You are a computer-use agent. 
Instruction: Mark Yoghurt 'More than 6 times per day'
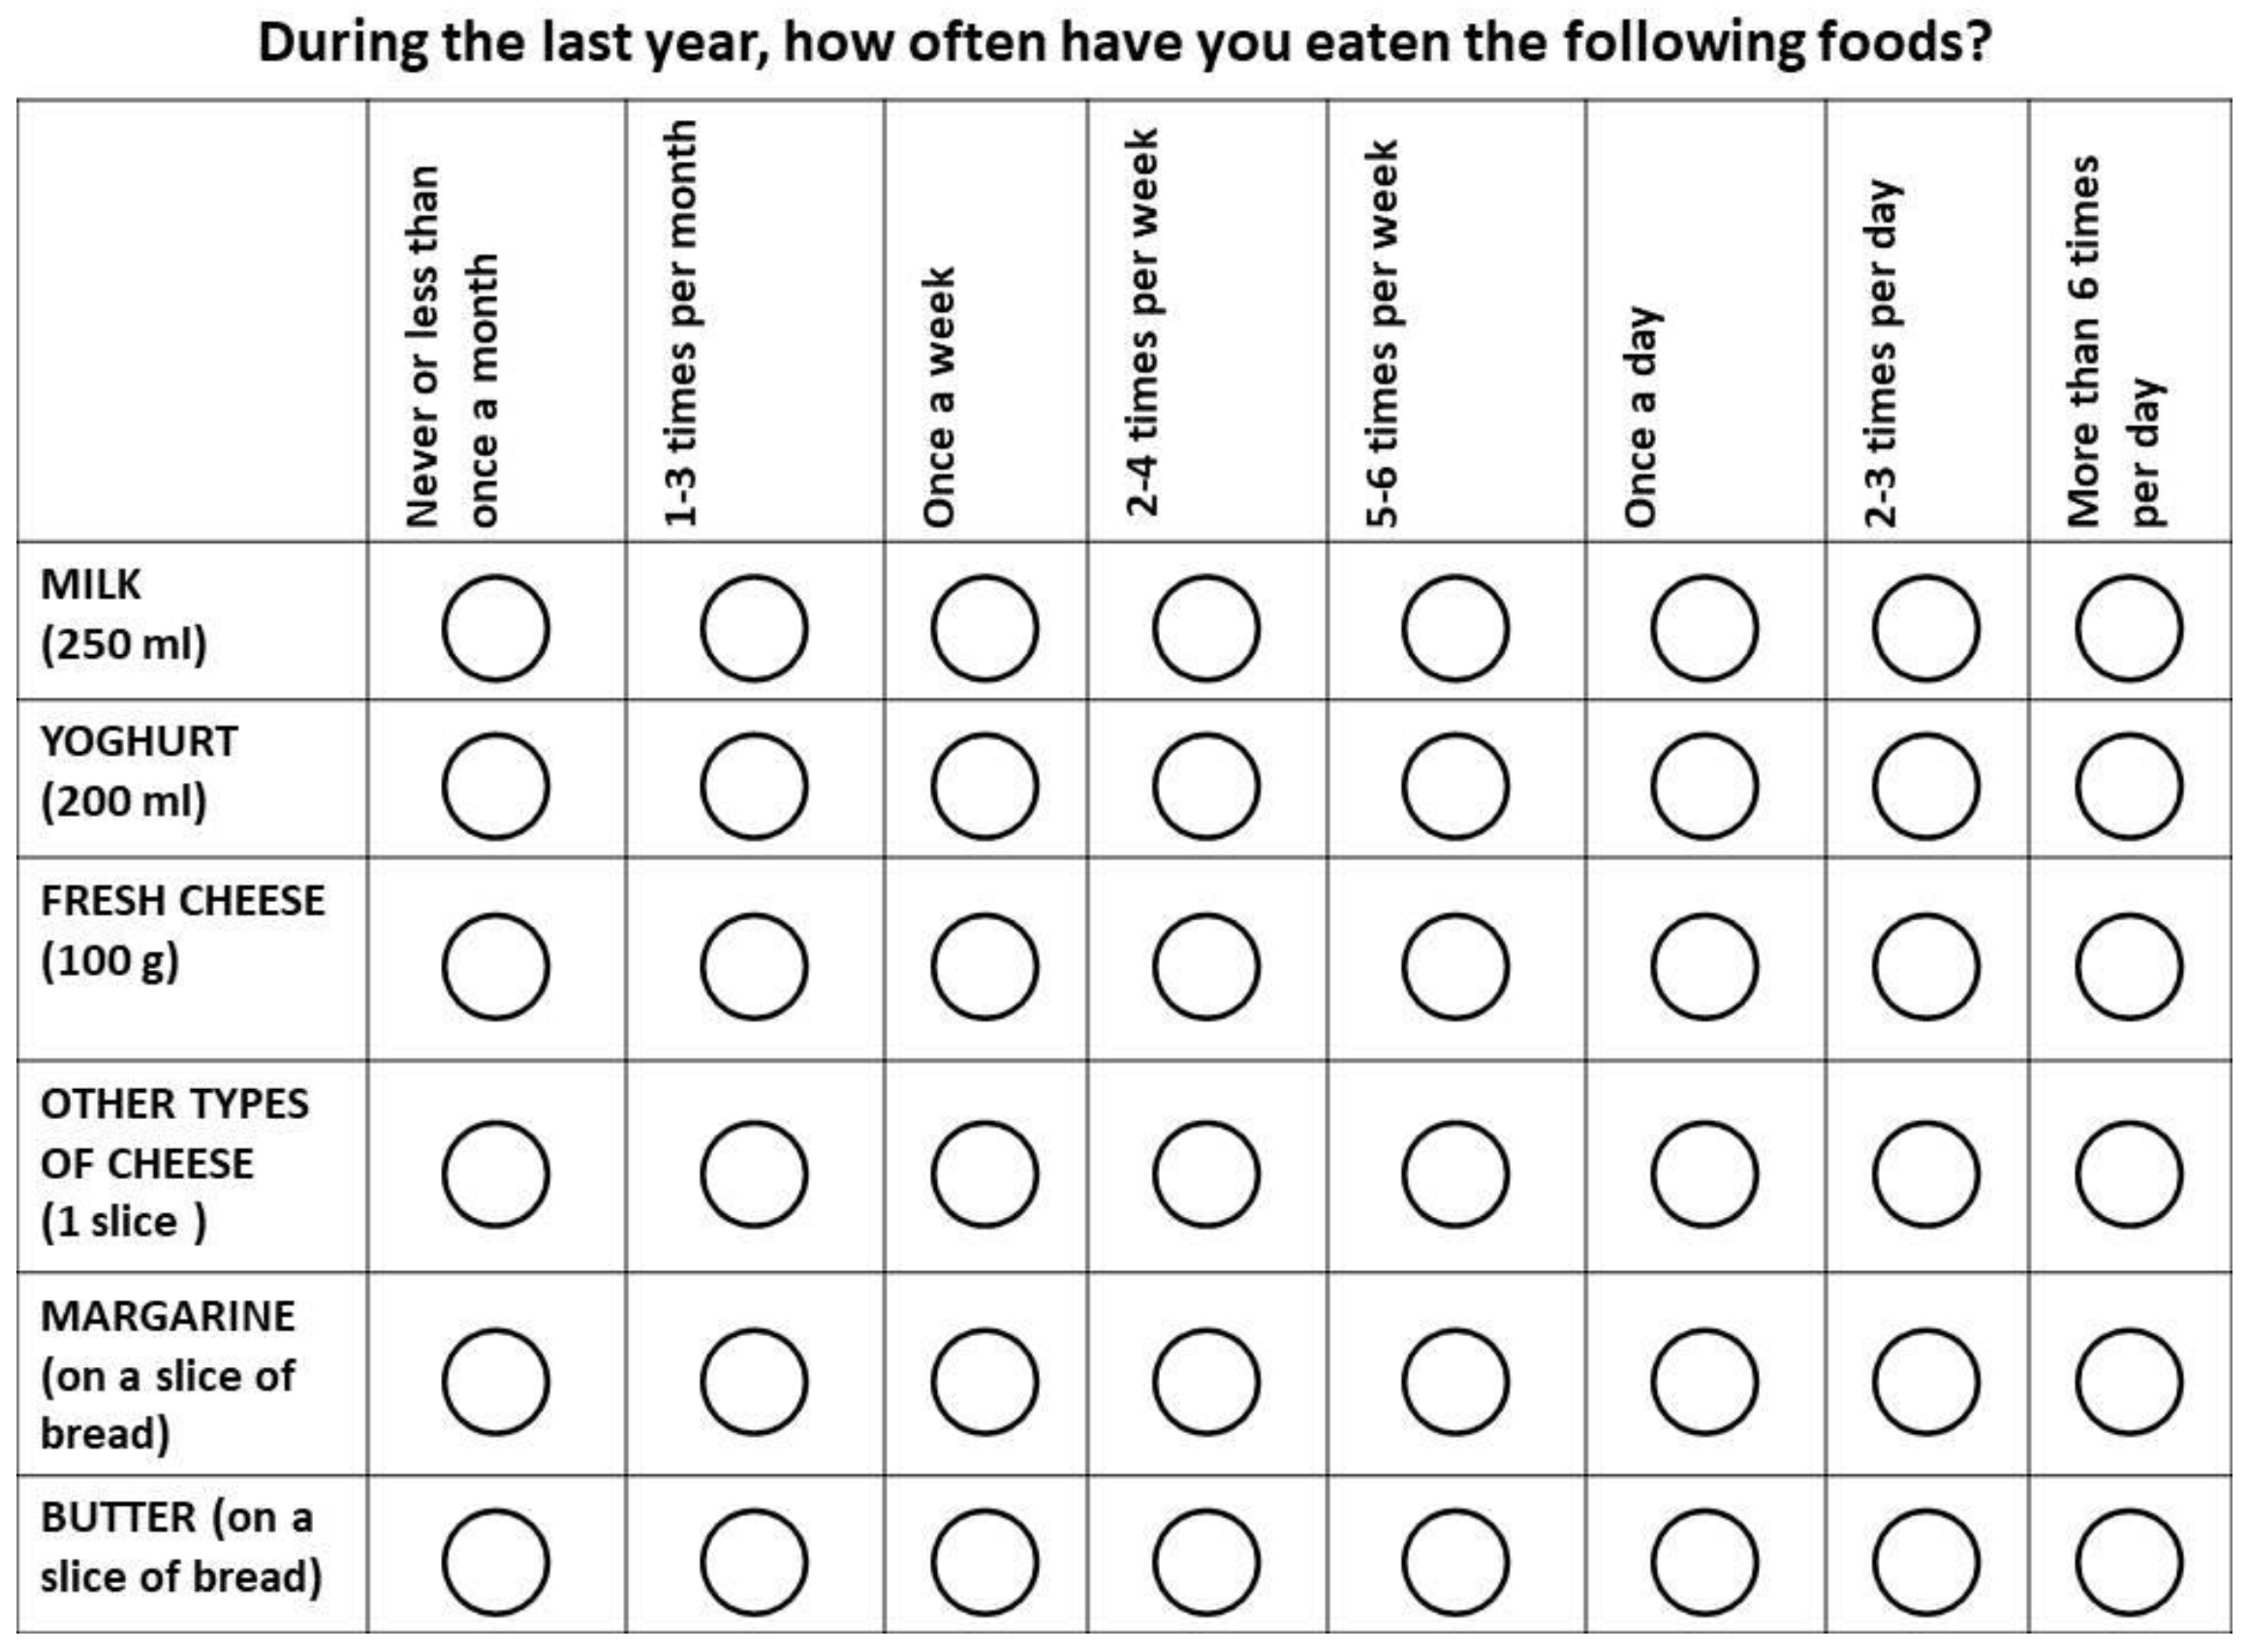click(2129, 786)
